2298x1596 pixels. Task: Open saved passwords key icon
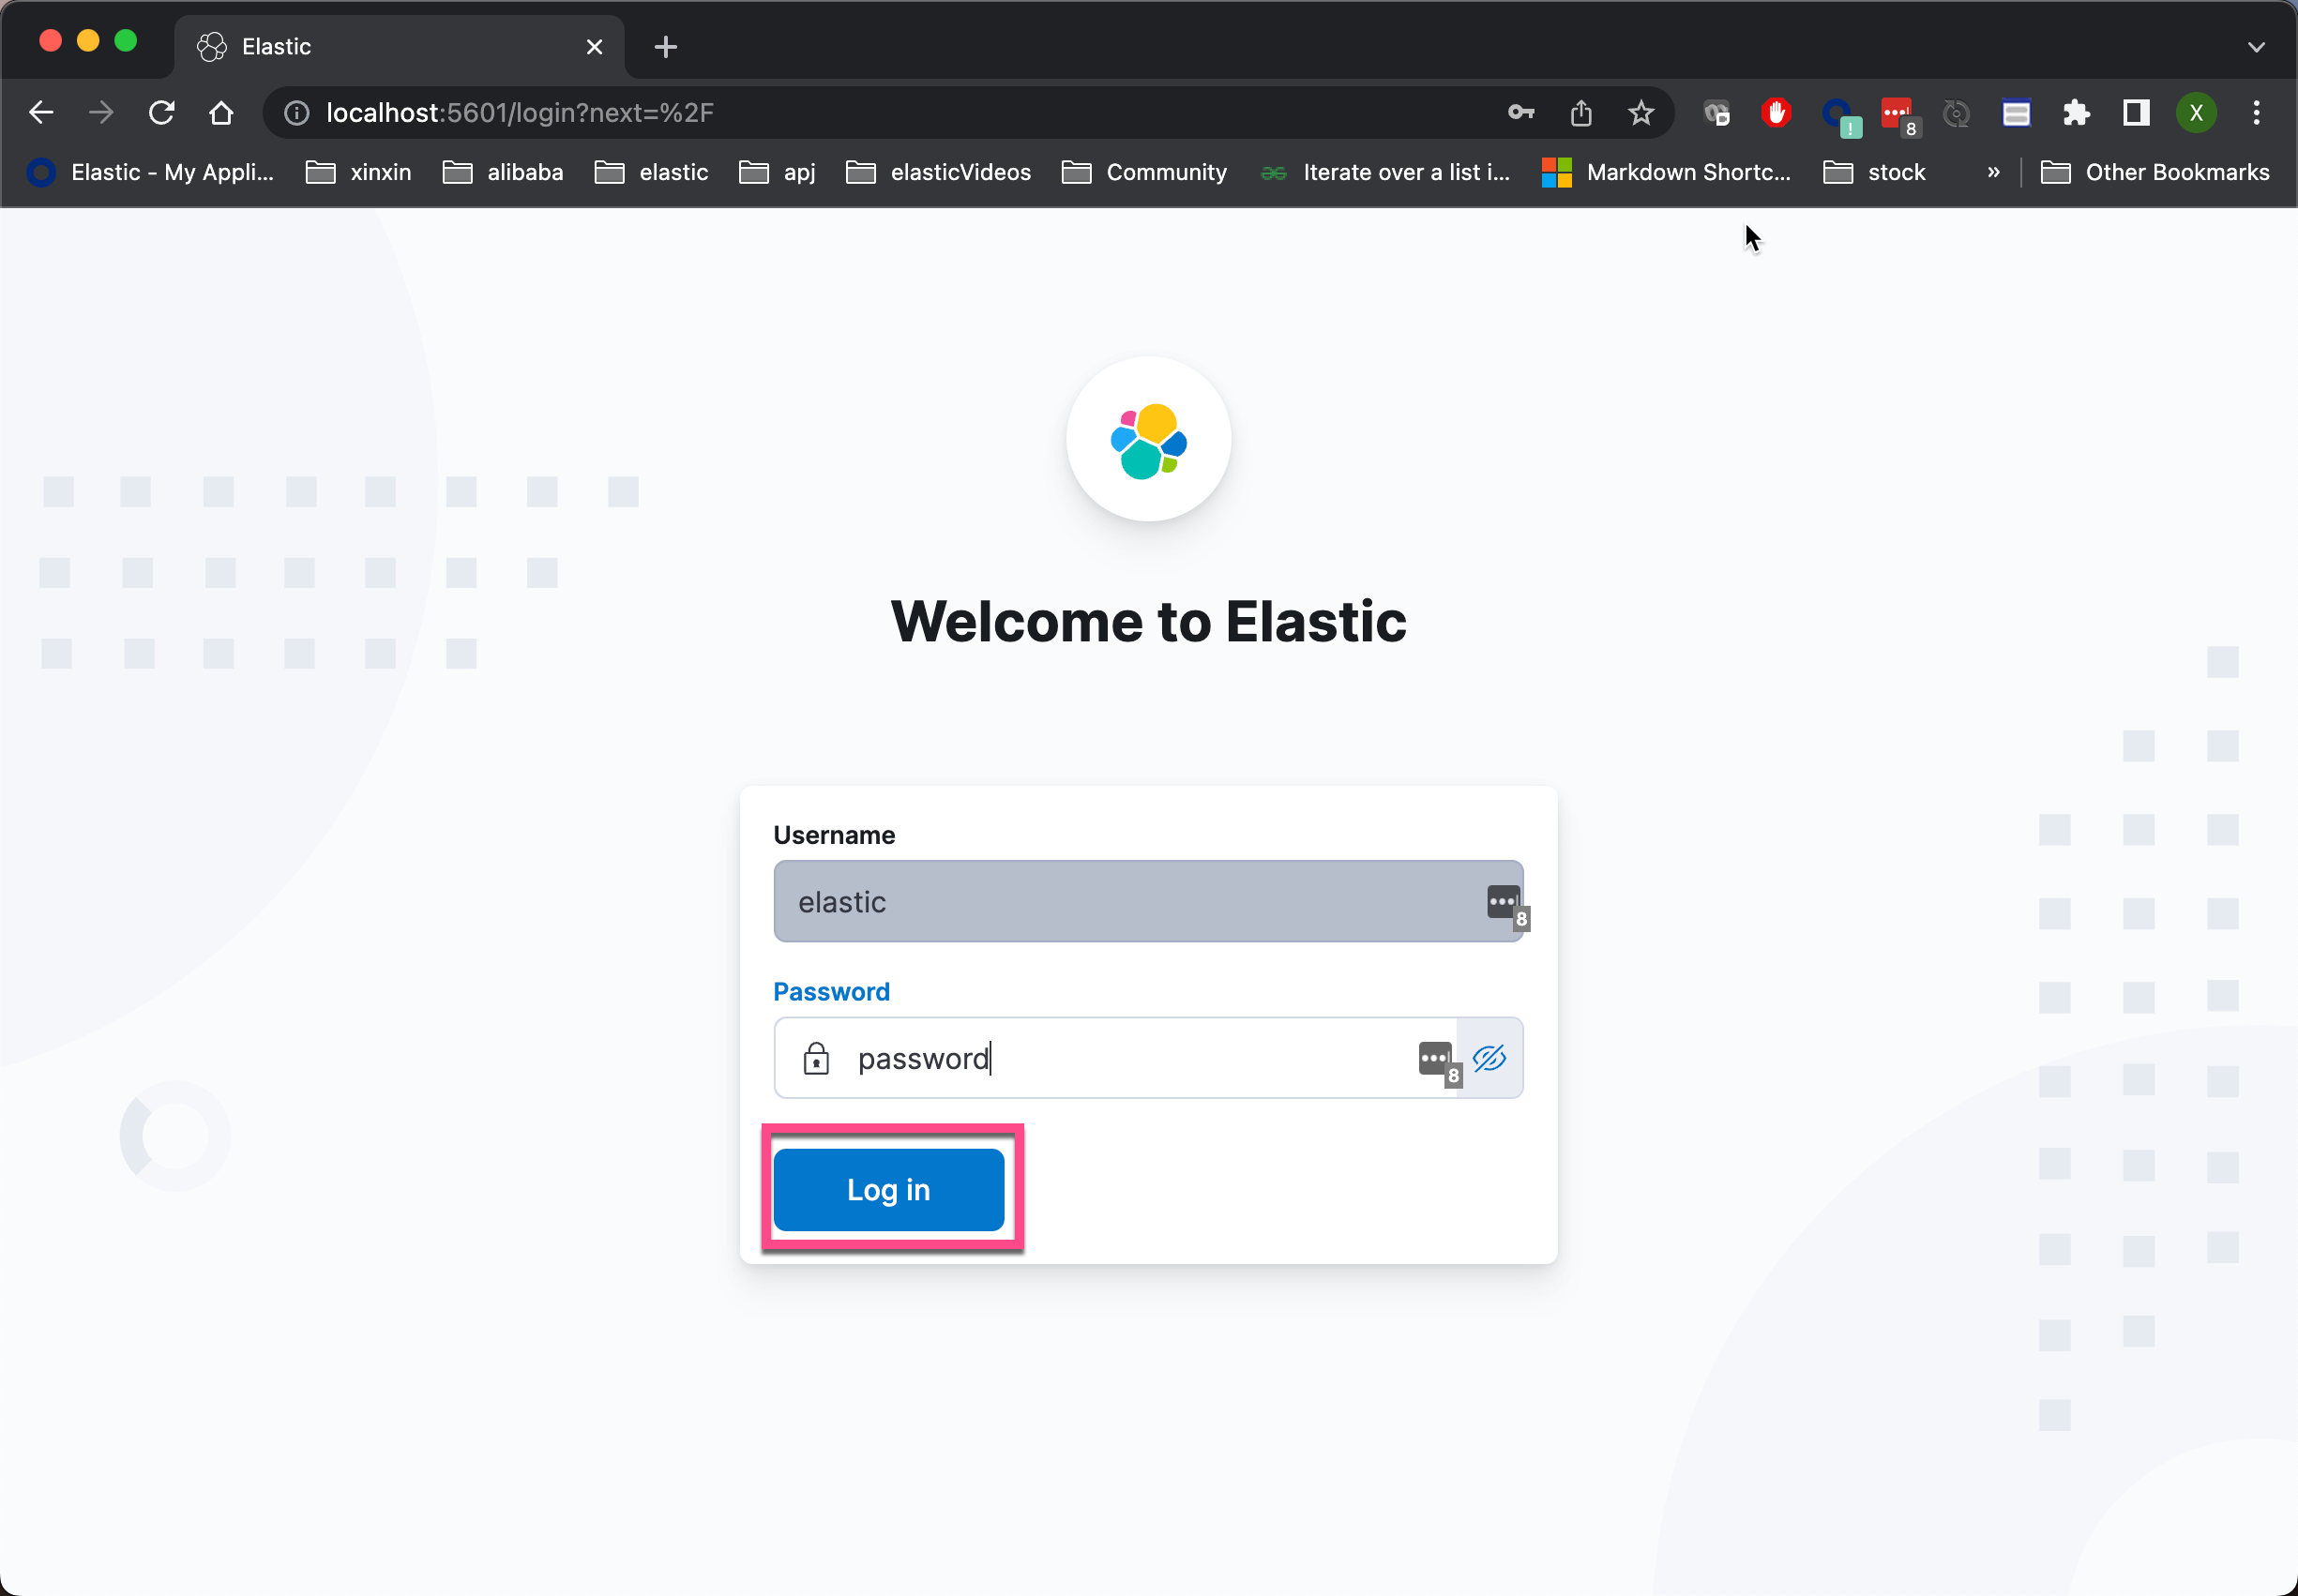[x=1521, y=113]
